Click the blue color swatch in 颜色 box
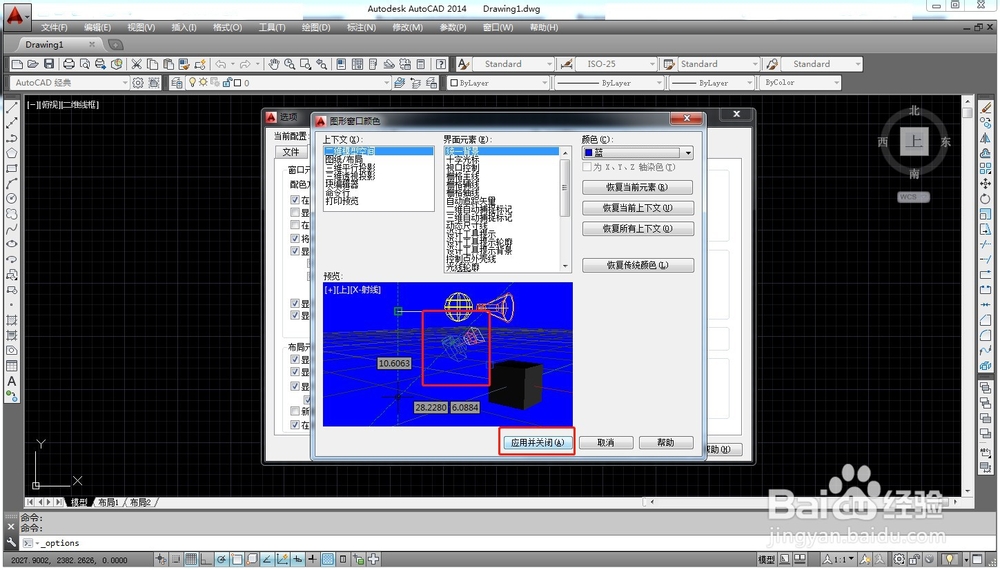 [x=589, y=153]
